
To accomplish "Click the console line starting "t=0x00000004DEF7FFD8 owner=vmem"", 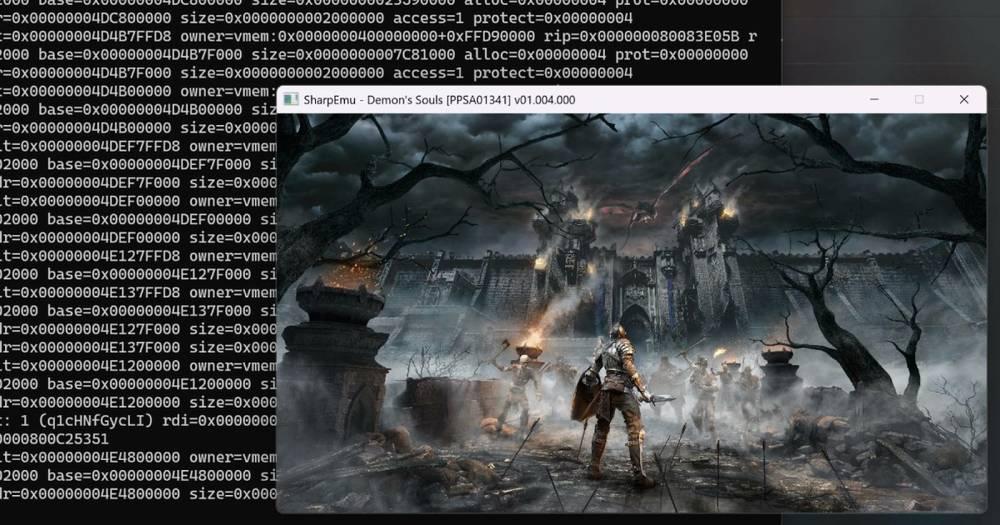I will (138, 146).
